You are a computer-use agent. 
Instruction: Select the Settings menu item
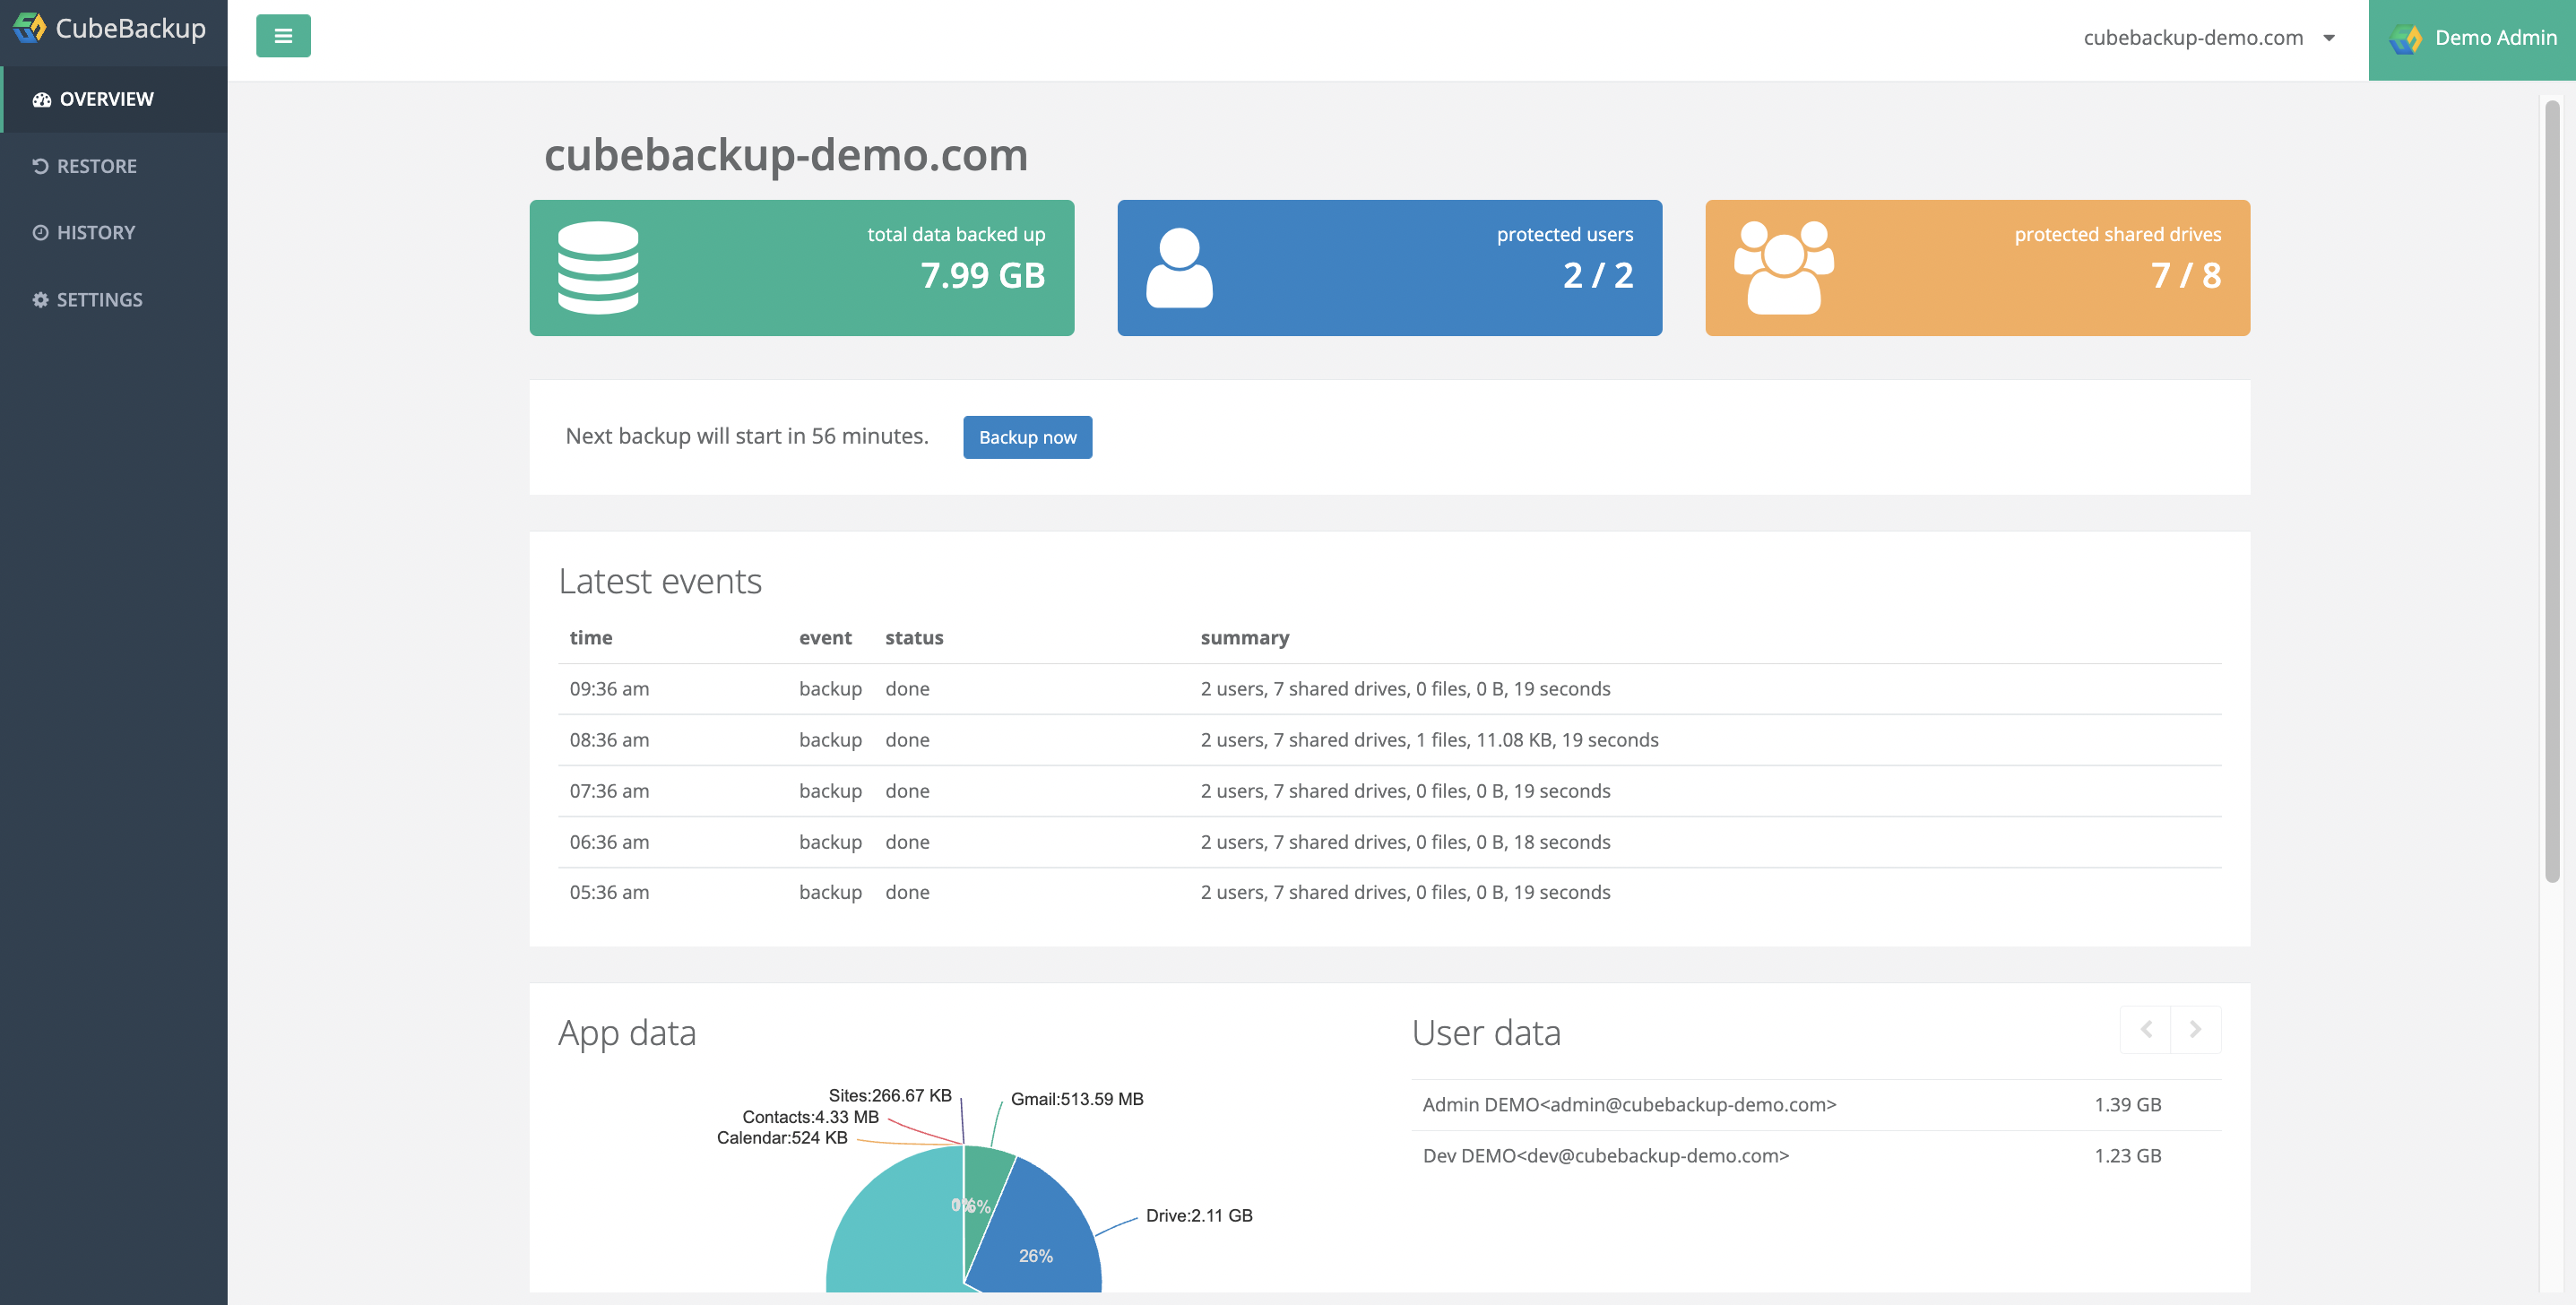[x=99, y=298]
